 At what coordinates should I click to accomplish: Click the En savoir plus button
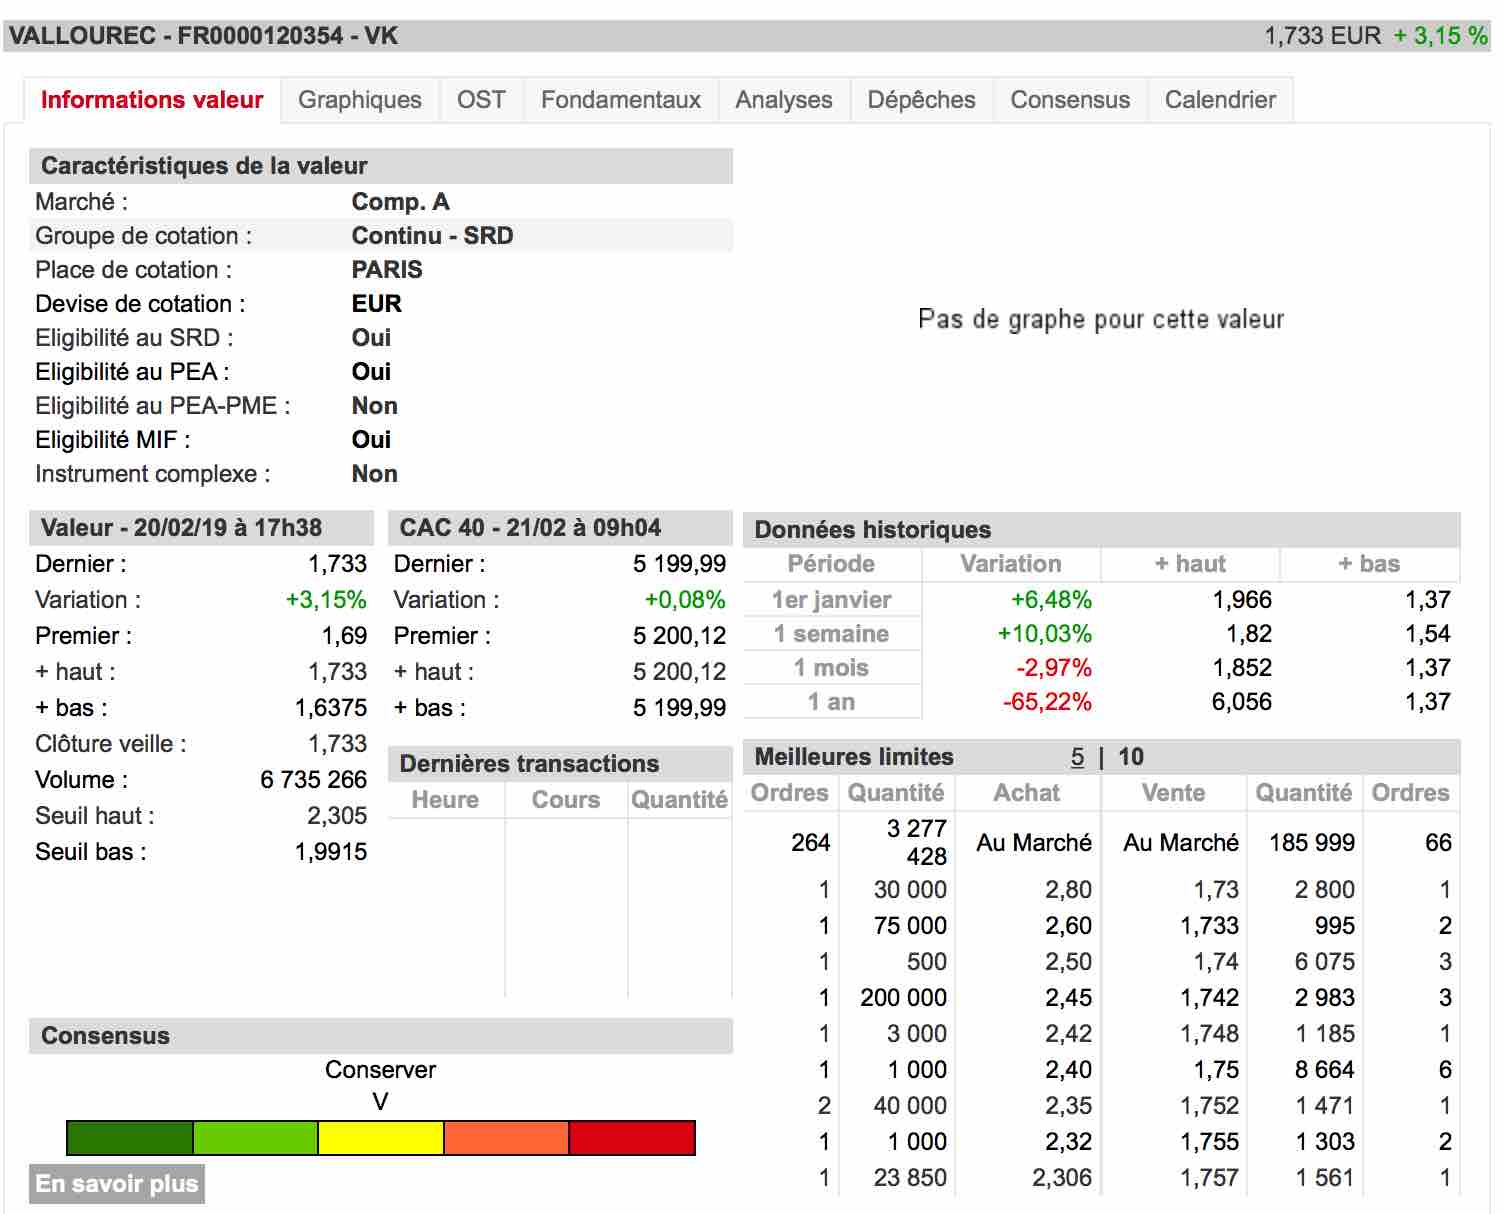click(117, 1184)
